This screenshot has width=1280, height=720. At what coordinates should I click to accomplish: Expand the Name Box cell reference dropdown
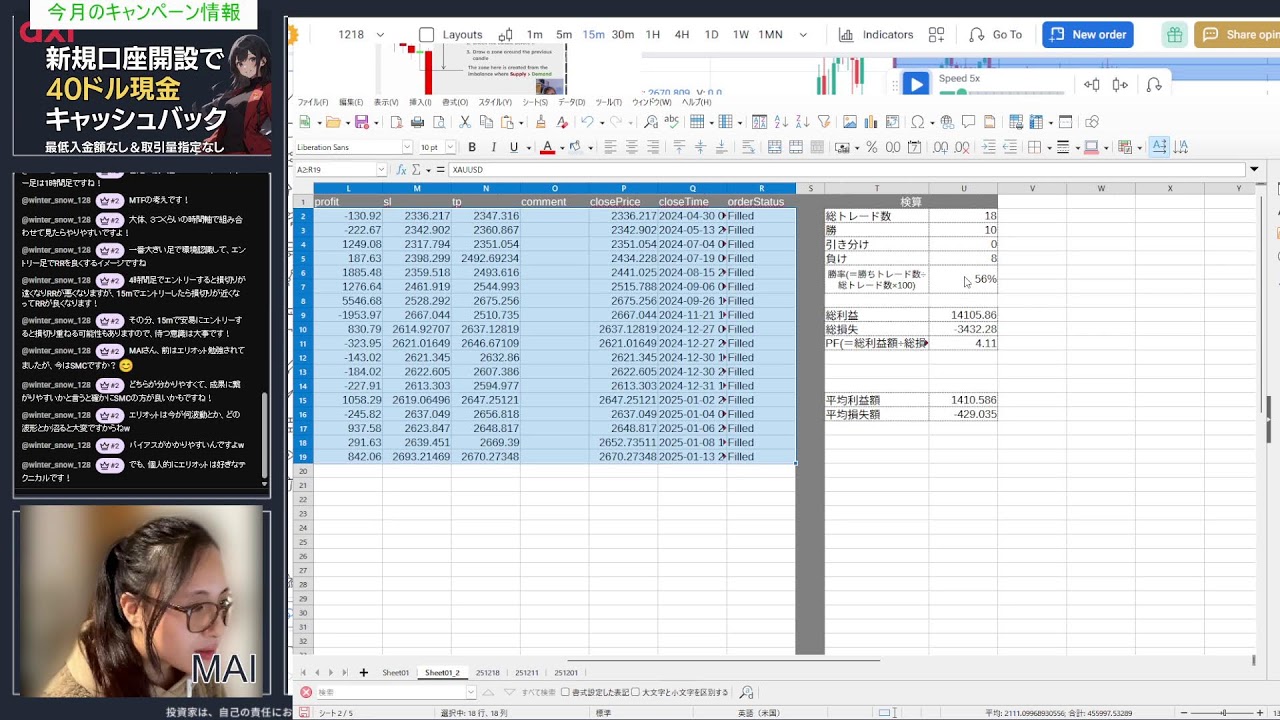pos(381,170)
